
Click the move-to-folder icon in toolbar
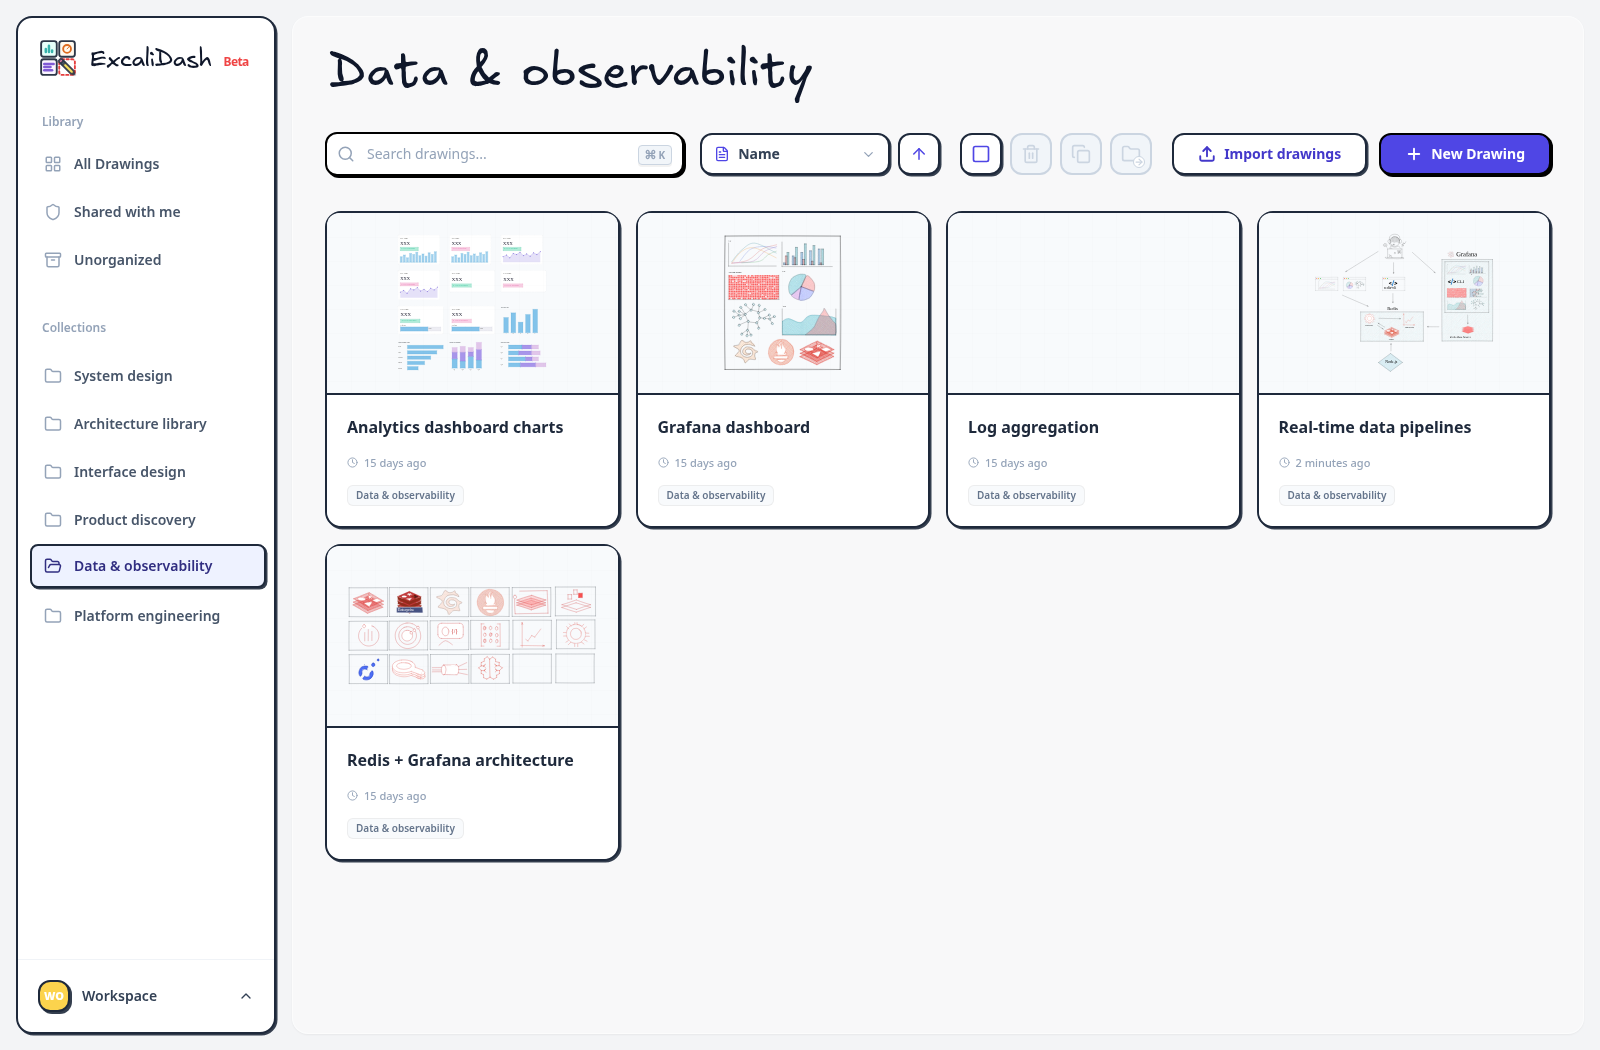(1131, 154)
